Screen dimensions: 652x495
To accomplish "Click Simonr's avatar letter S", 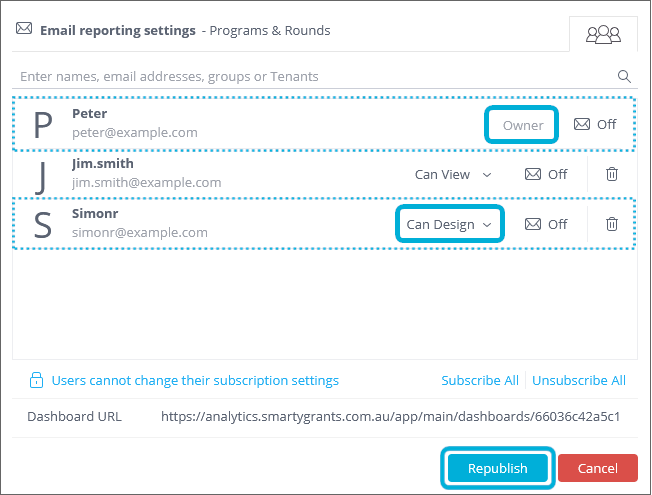I will (42, 224).
